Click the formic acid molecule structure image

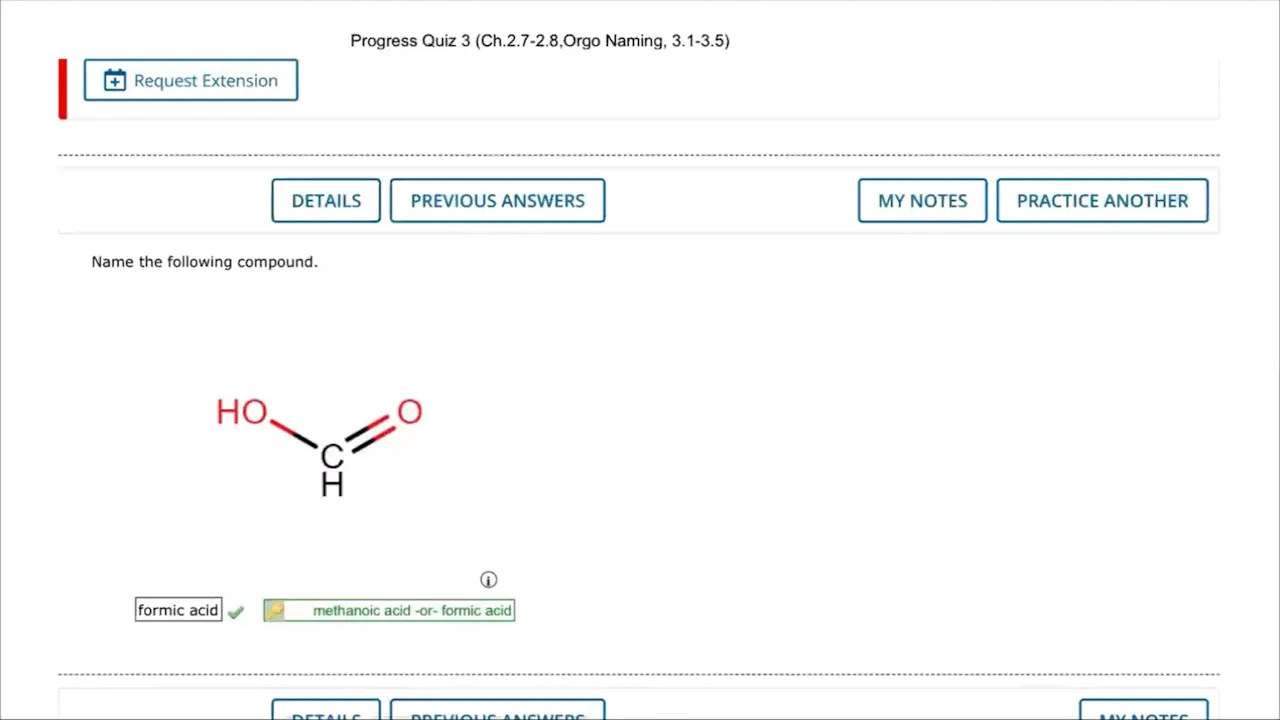[x=320, y=447]
